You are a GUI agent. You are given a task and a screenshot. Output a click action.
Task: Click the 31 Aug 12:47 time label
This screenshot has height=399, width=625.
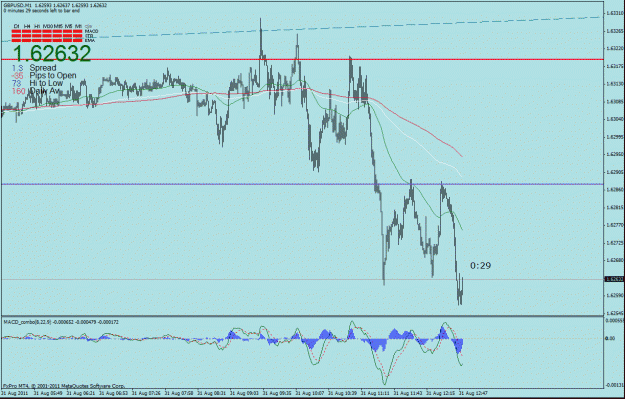click(x=473, y=393)
